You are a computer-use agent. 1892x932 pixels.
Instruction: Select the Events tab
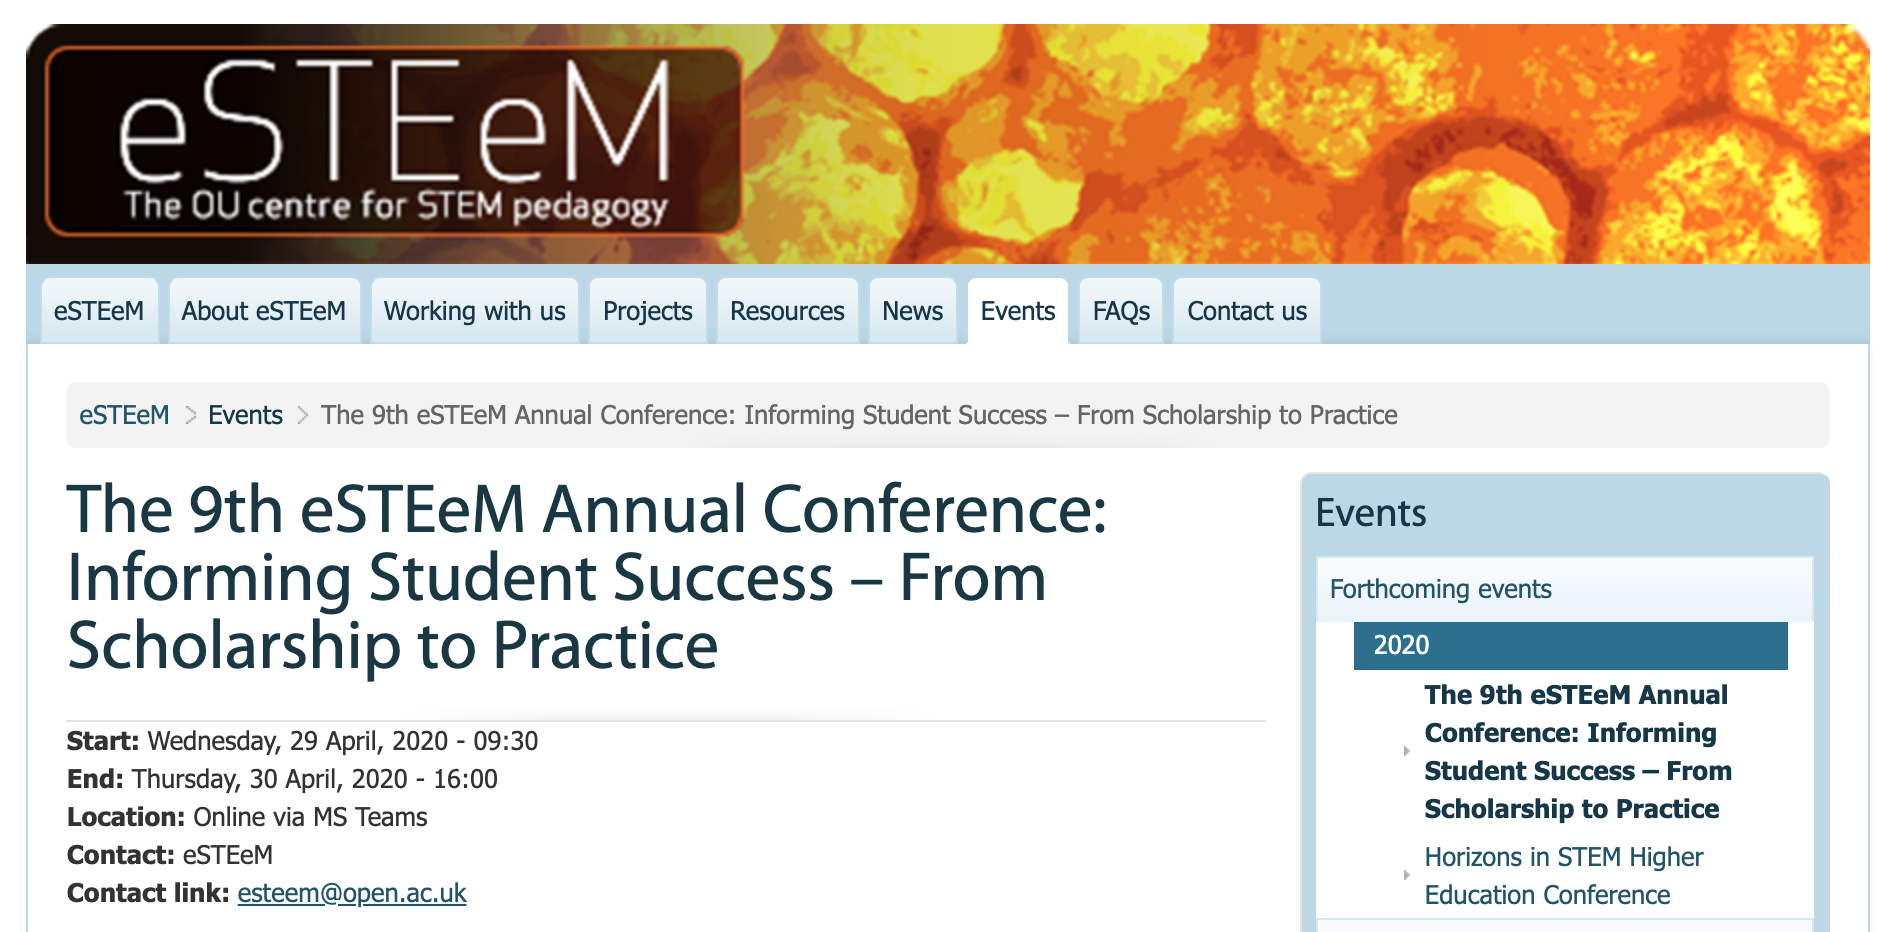[1018, 311]
